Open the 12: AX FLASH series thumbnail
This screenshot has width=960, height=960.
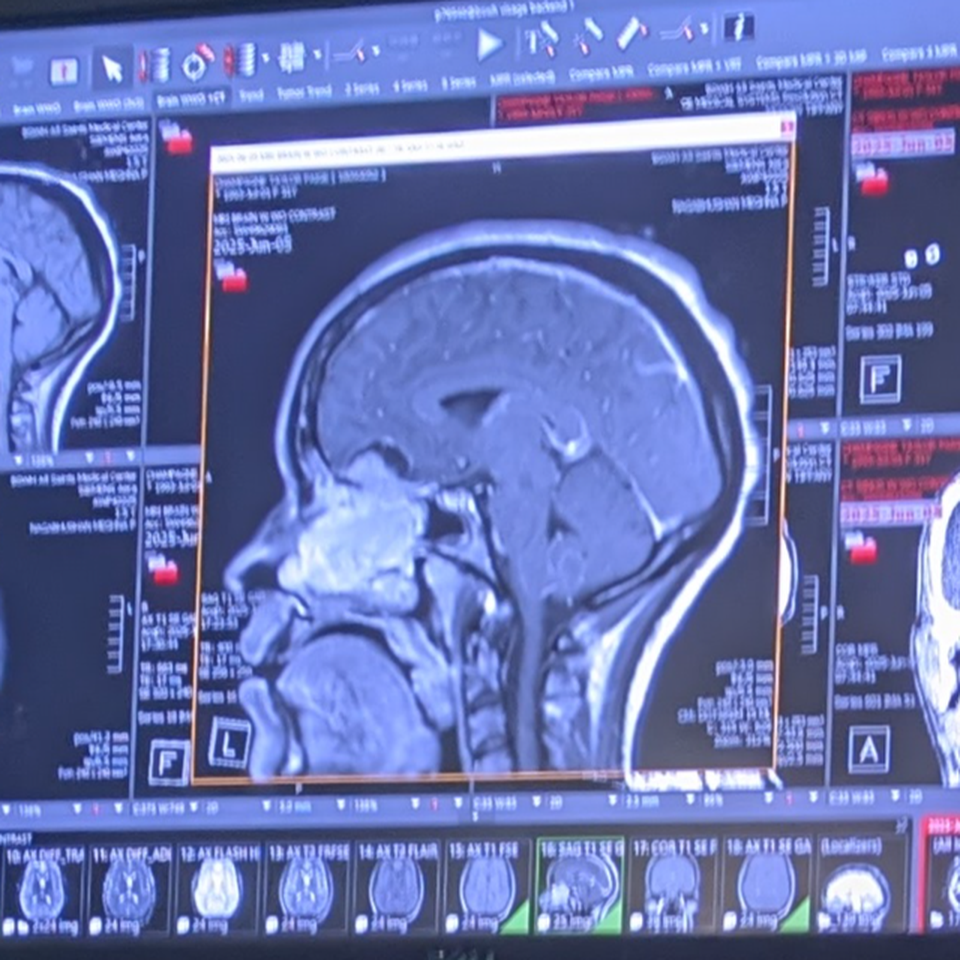click(218, 889)
